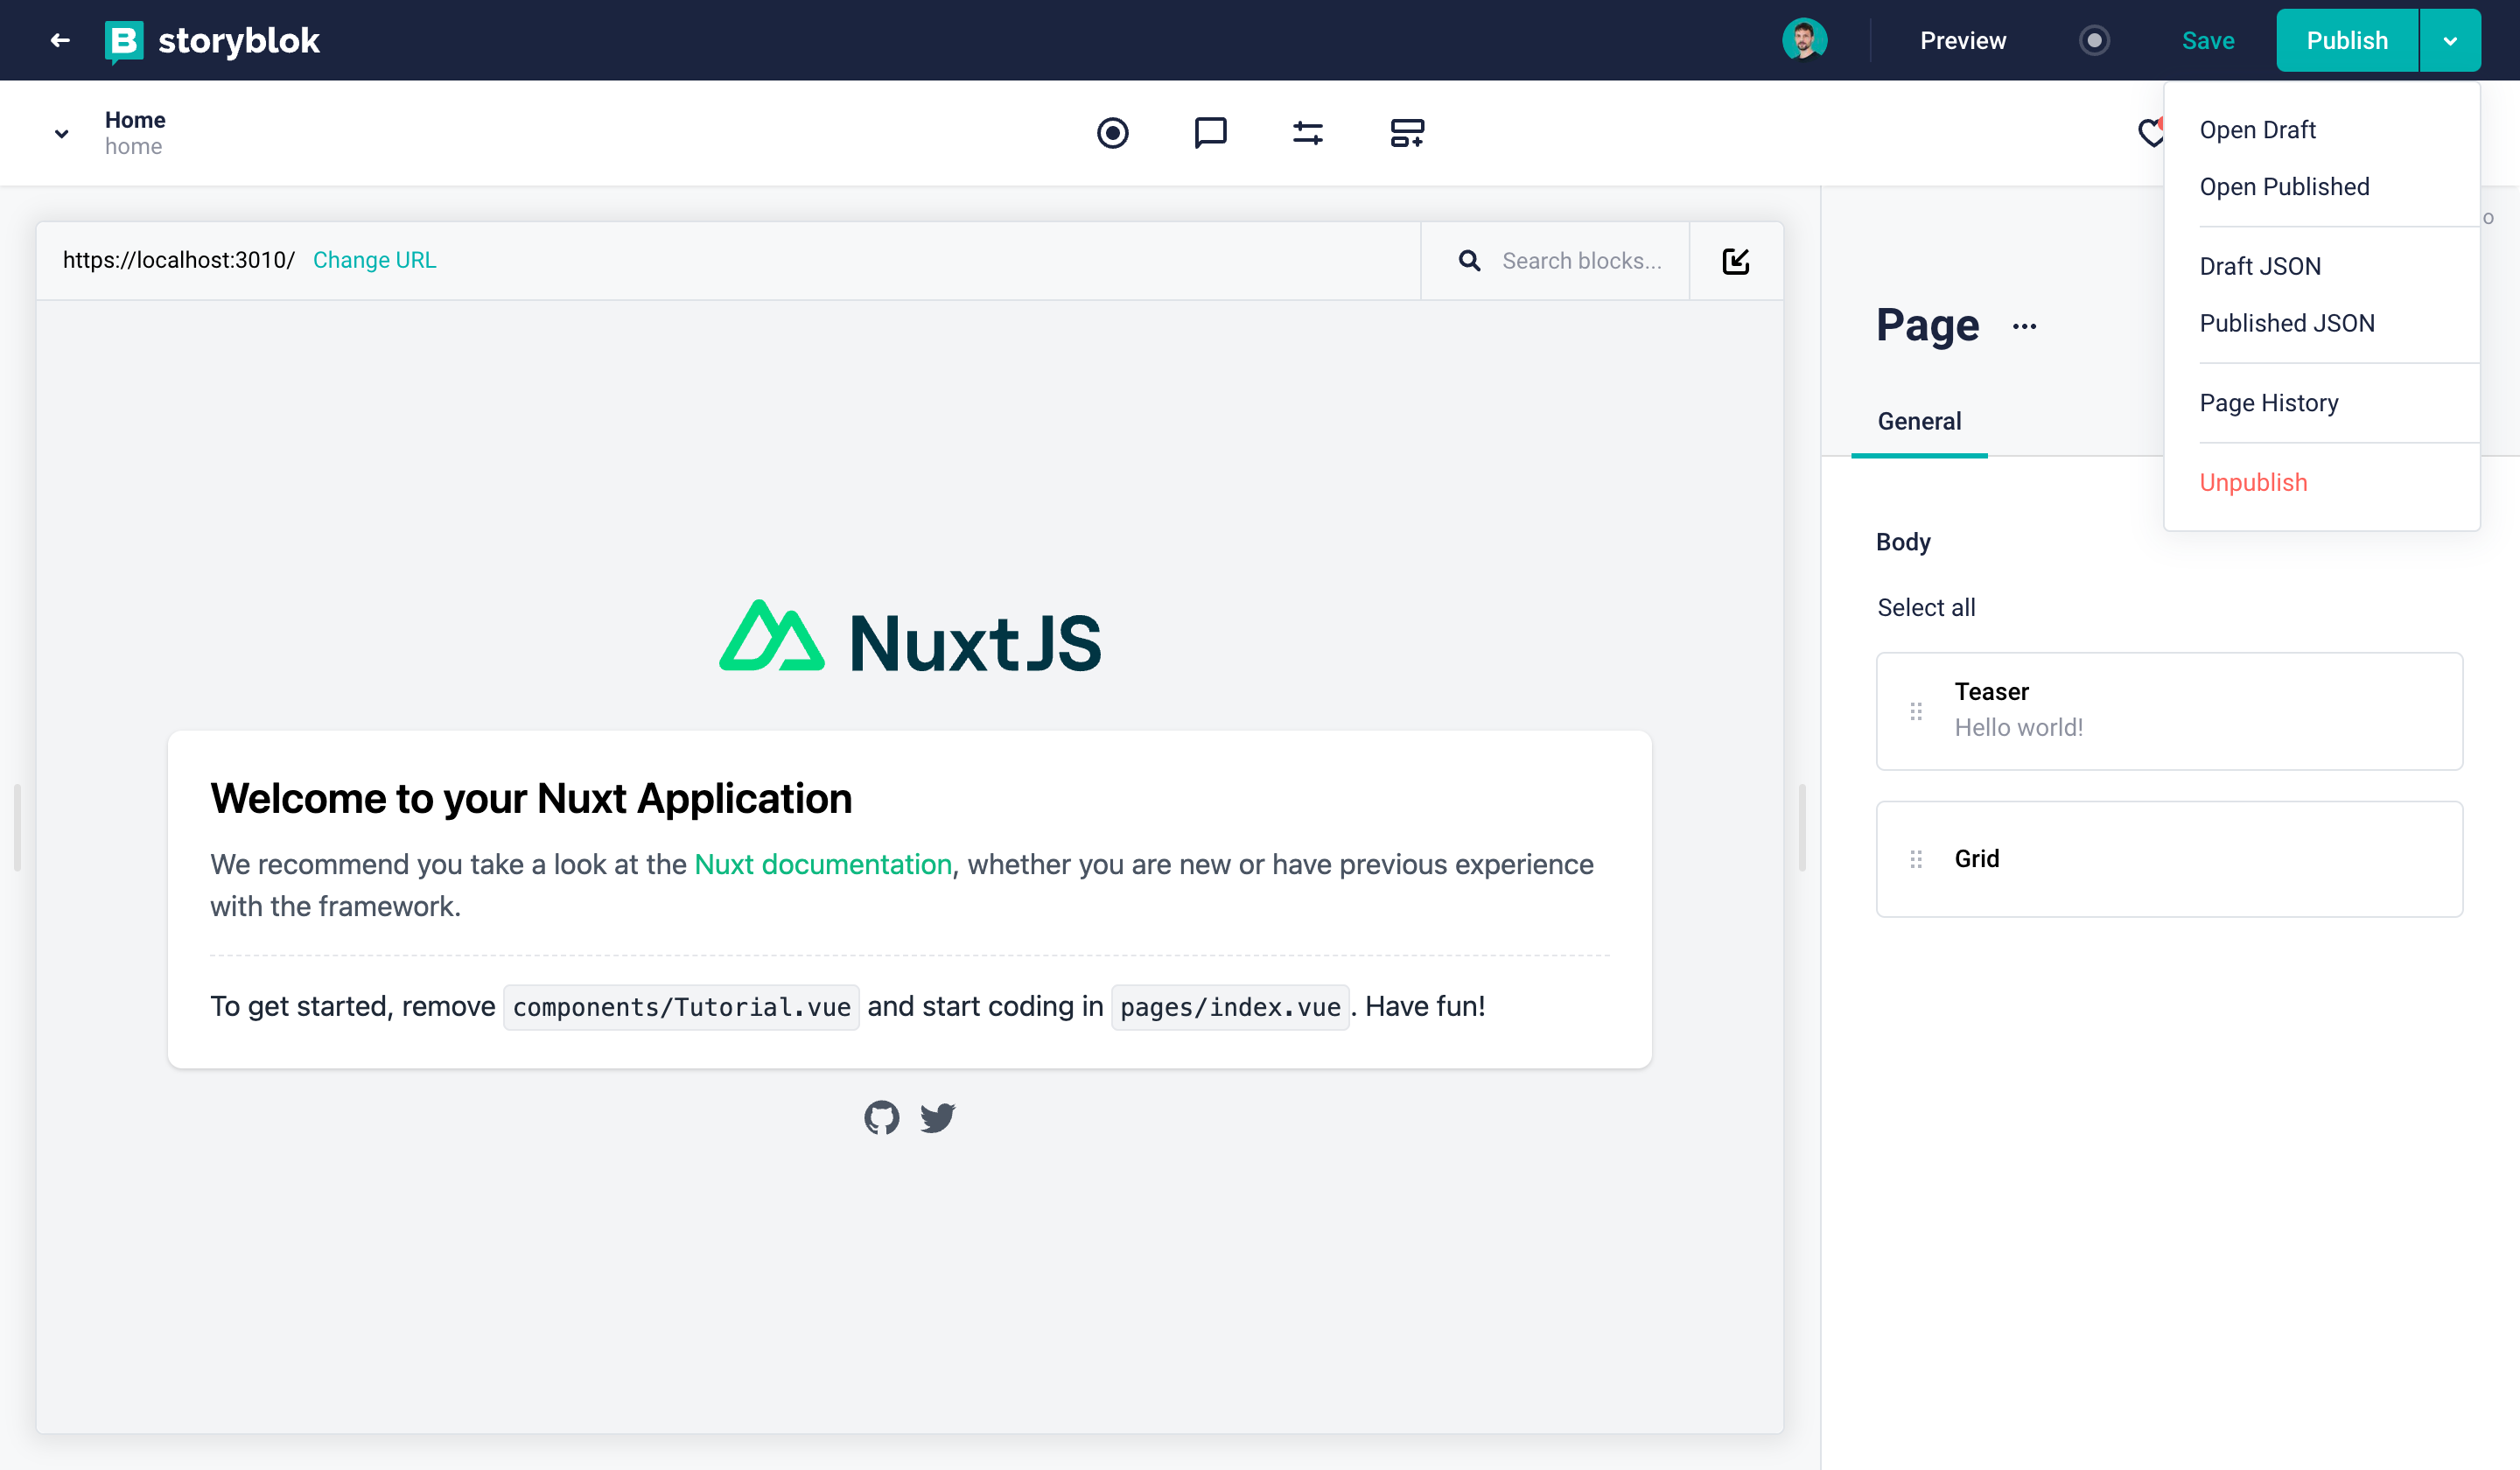Select Published JSON menu entry

point(2287,323)
